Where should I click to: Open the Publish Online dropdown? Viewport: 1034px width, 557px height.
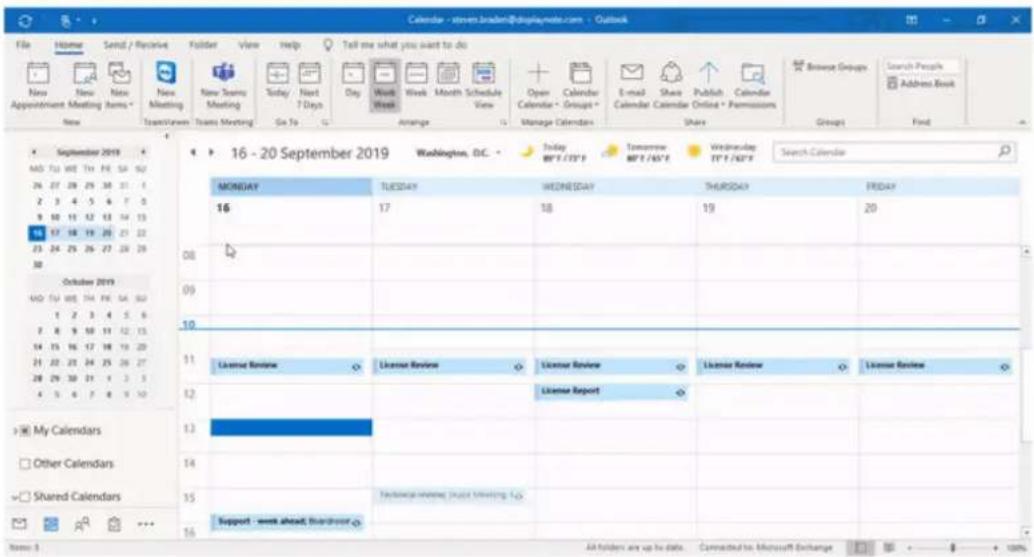pyautogui.click(x=708, y=86)
